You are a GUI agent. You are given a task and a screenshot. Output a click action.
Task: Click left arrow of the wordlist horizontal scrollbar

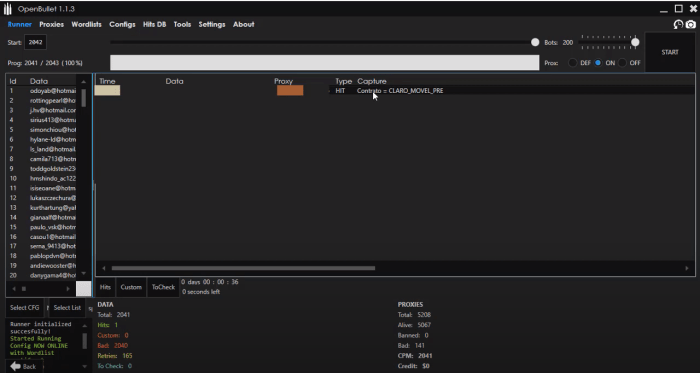coord(13,289)
